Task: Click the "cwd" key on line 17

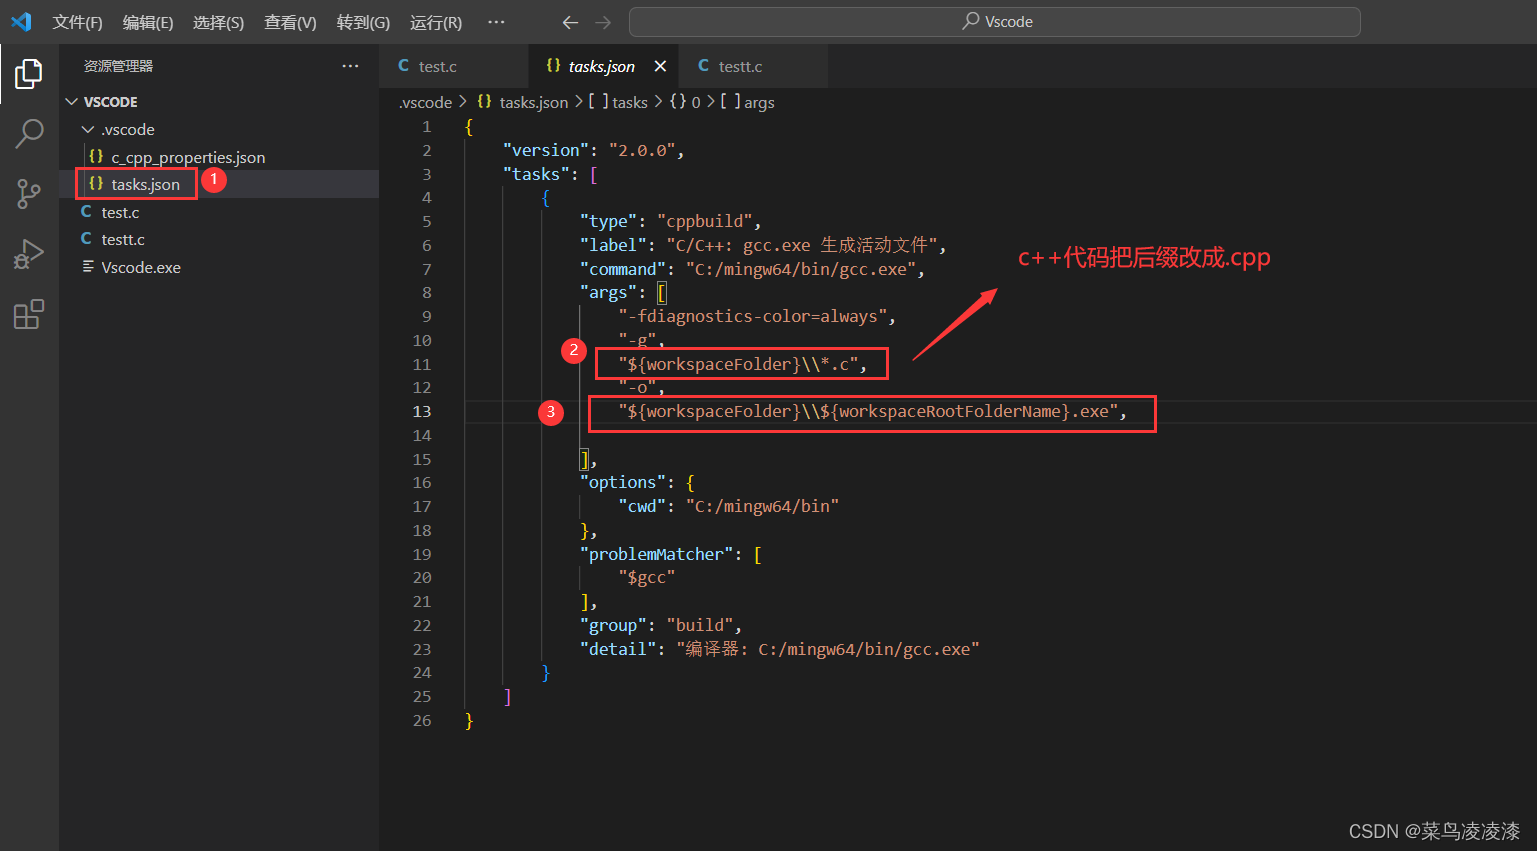Action: (x=642, y=506)
